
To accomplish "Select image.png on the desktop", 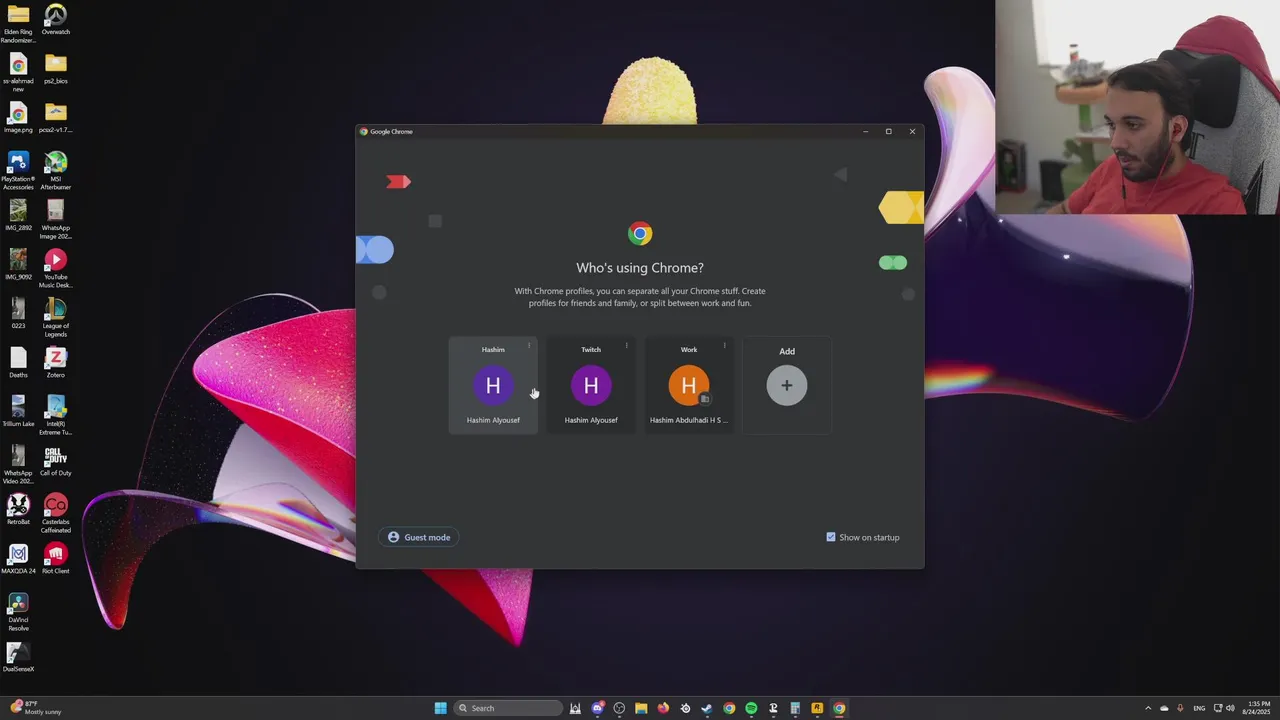I will pyautogui.click(x=18, y=118).
